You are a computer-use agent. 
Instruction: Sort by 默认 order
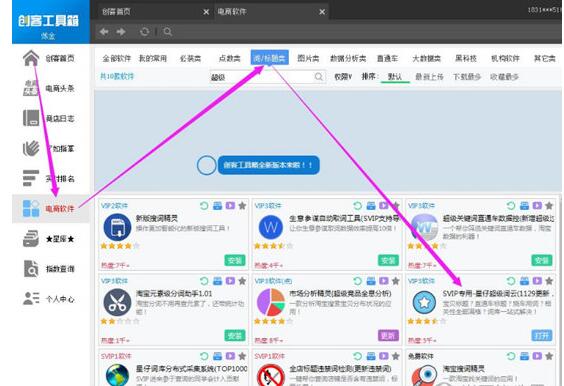[395, 77]
